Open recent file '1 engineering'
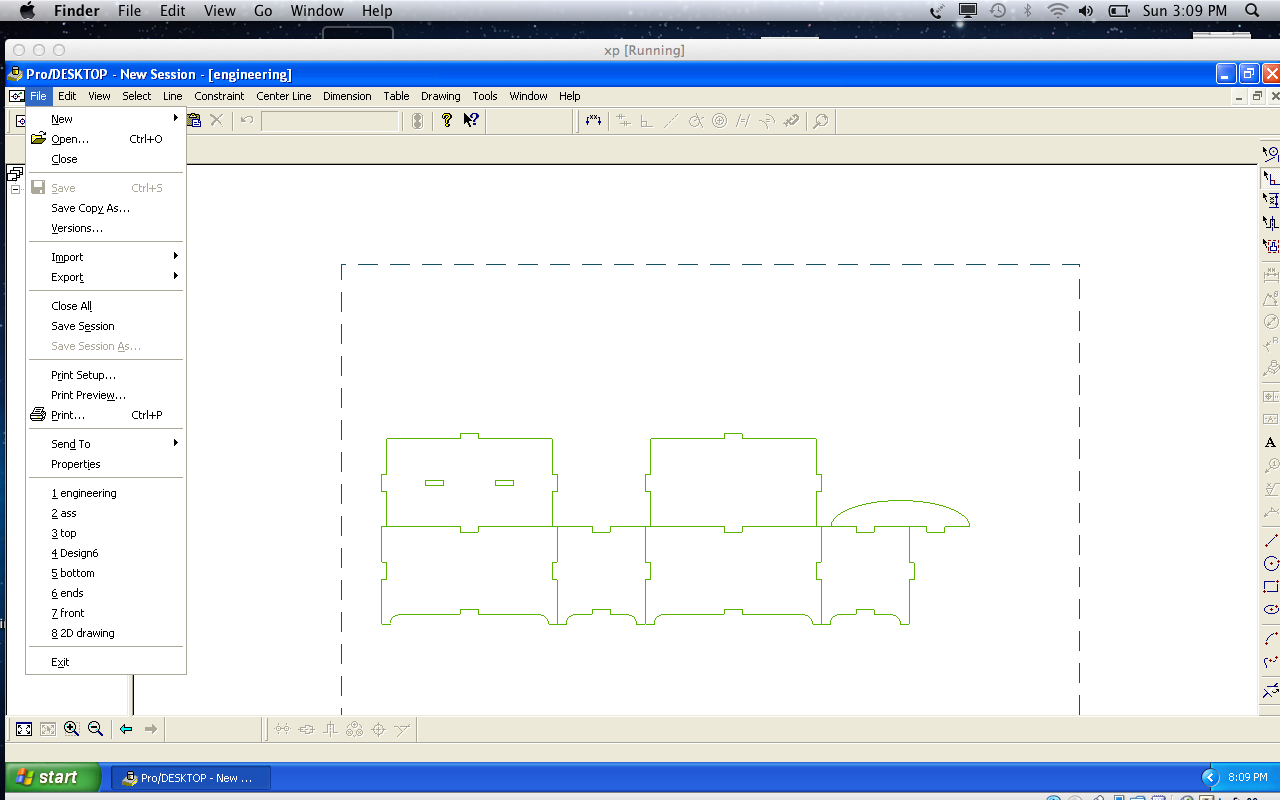 [x=106, y=493]
